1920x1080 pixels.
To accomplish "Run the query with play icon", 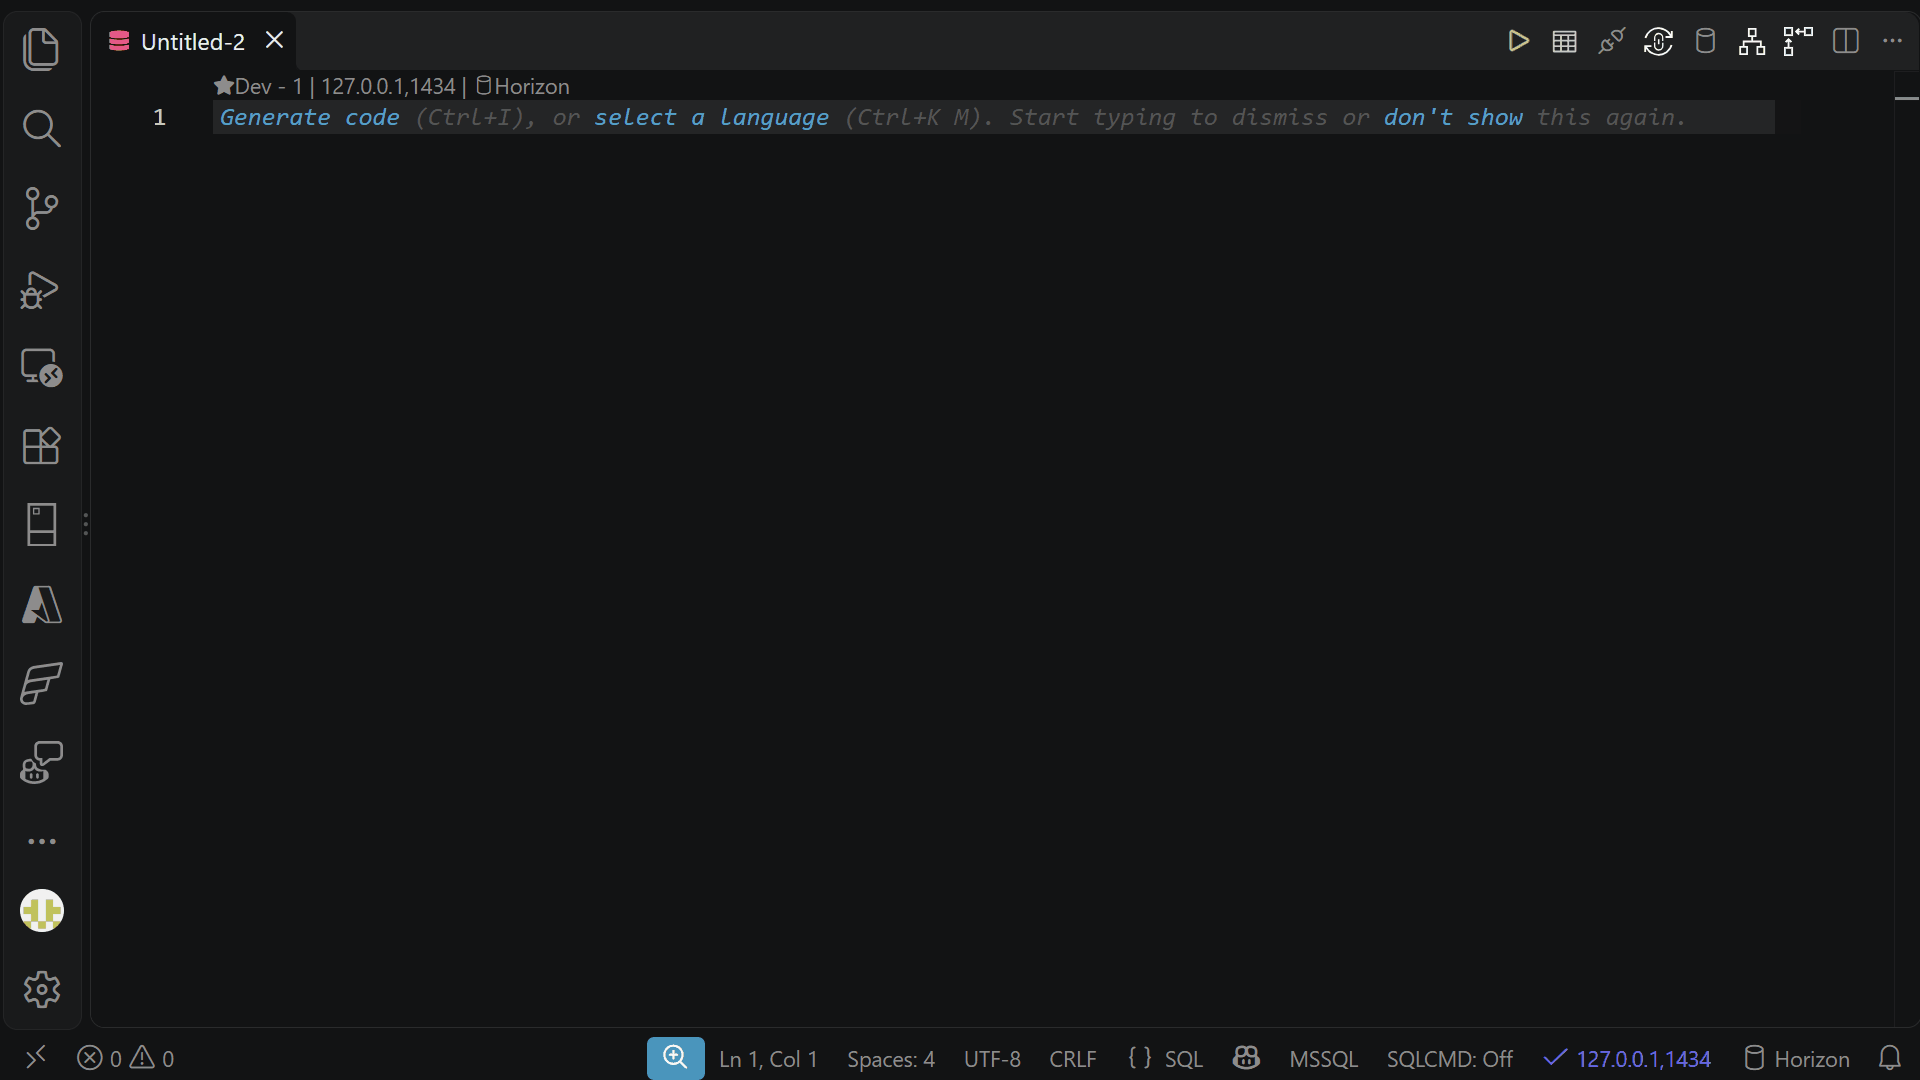I will [1518, 42].
